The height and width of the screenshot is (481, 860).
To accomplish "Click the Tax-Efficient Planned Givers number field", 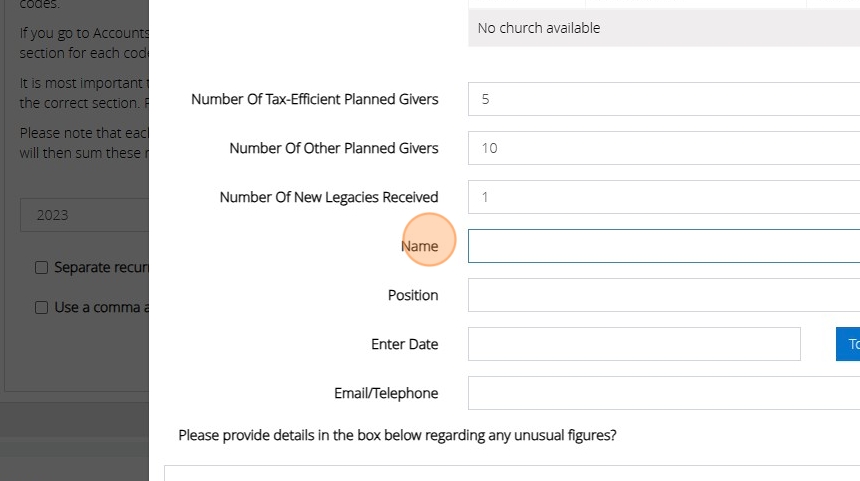I will tap(663, 99).
